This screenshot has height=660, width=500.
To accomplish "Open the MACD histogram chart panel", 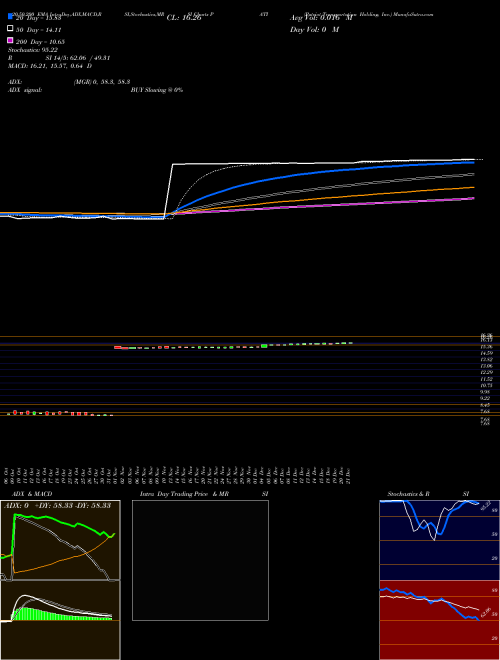I will tap(60, 620).
